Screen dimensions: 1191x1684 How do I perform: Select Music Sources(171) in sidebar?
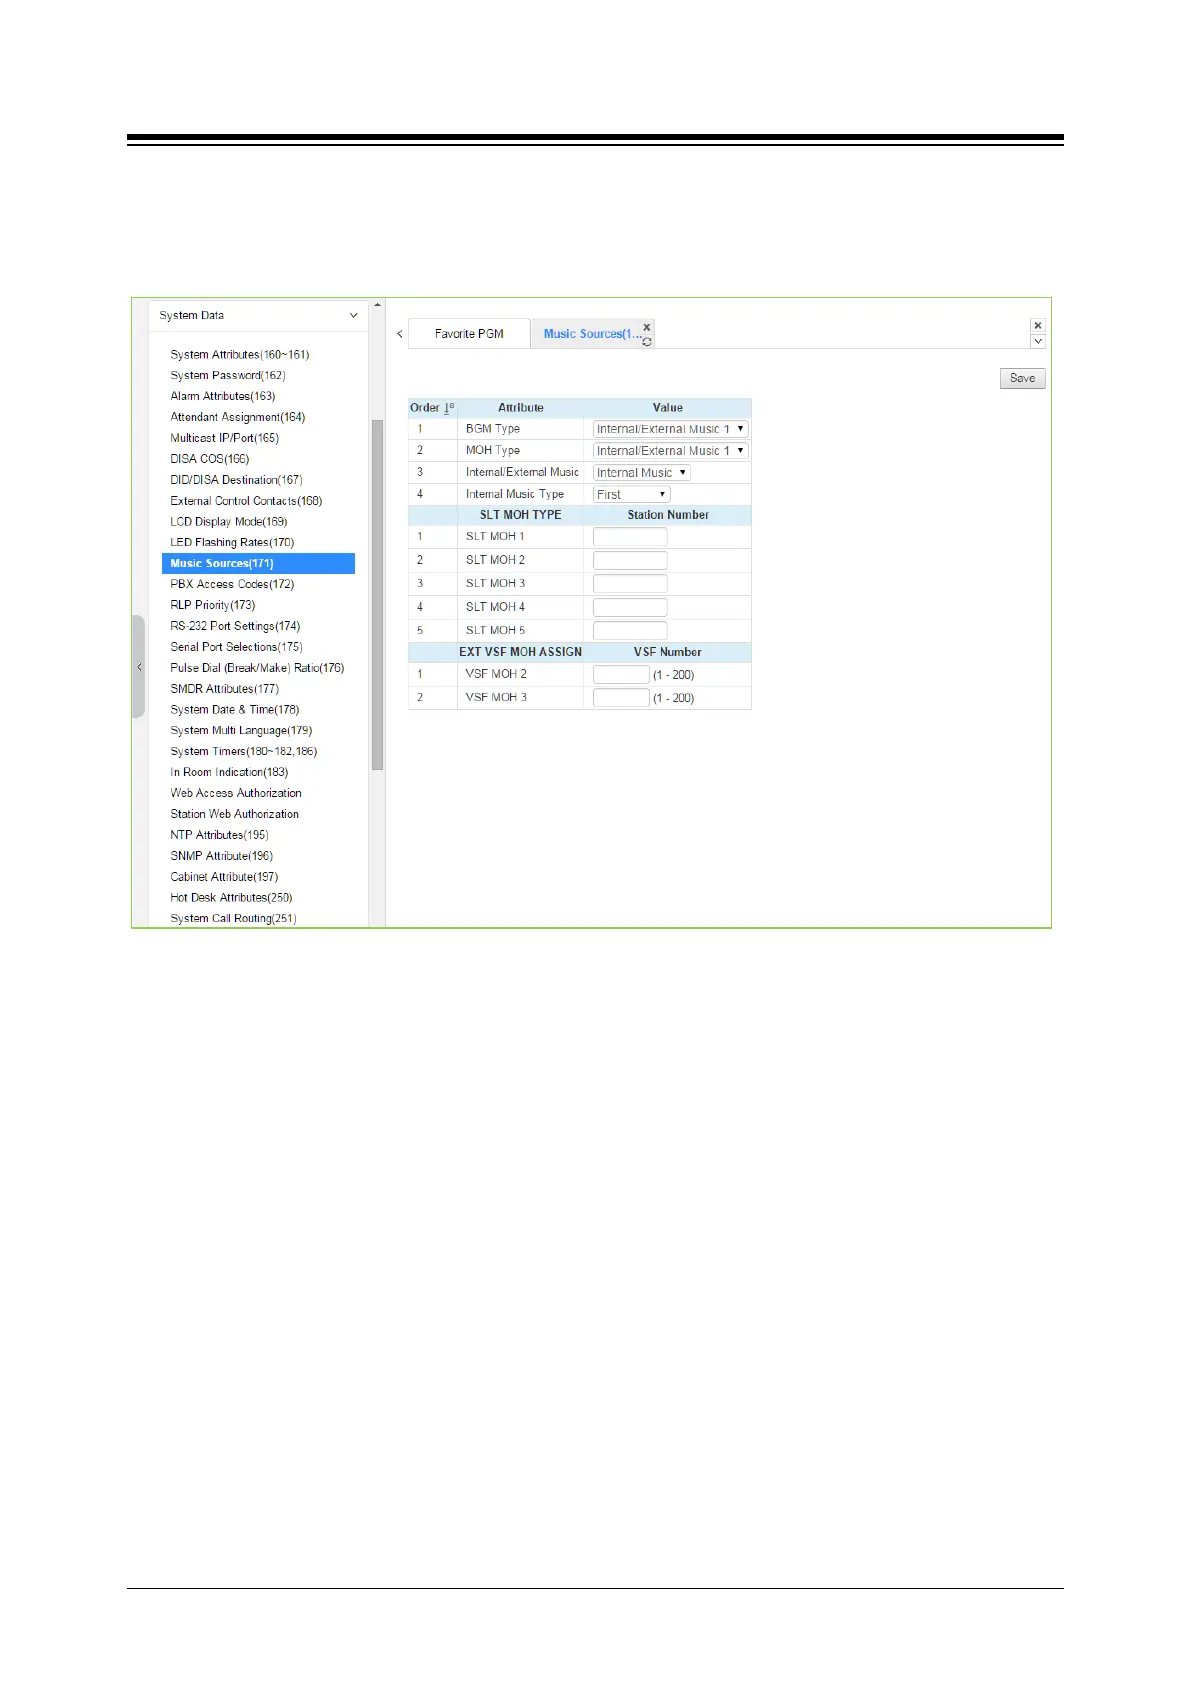tap(258, 564)
